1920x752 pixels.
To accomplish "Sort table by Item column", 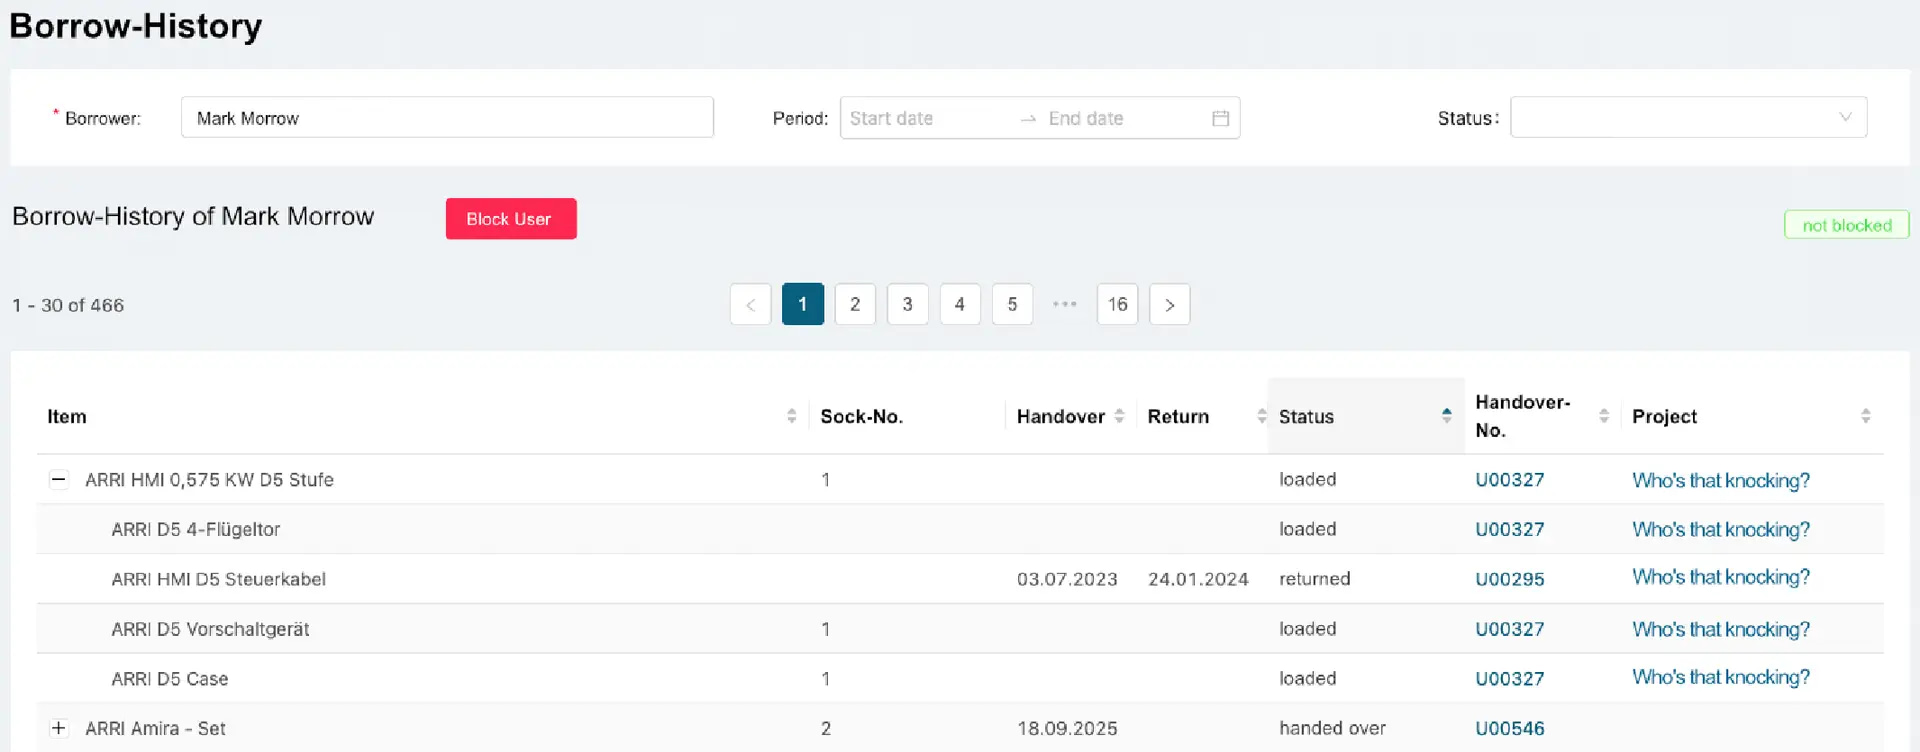I will coord(791,416).
